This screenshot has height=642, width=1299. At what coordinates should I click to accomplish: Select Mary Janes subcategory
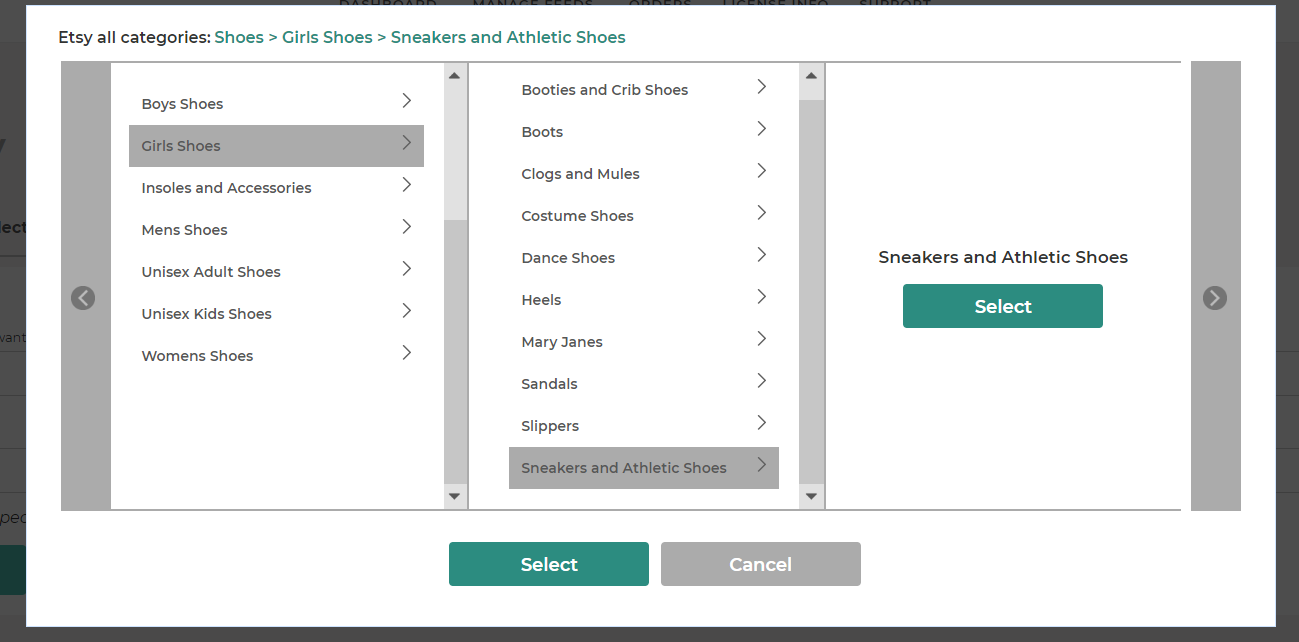(x=644, y=342)
